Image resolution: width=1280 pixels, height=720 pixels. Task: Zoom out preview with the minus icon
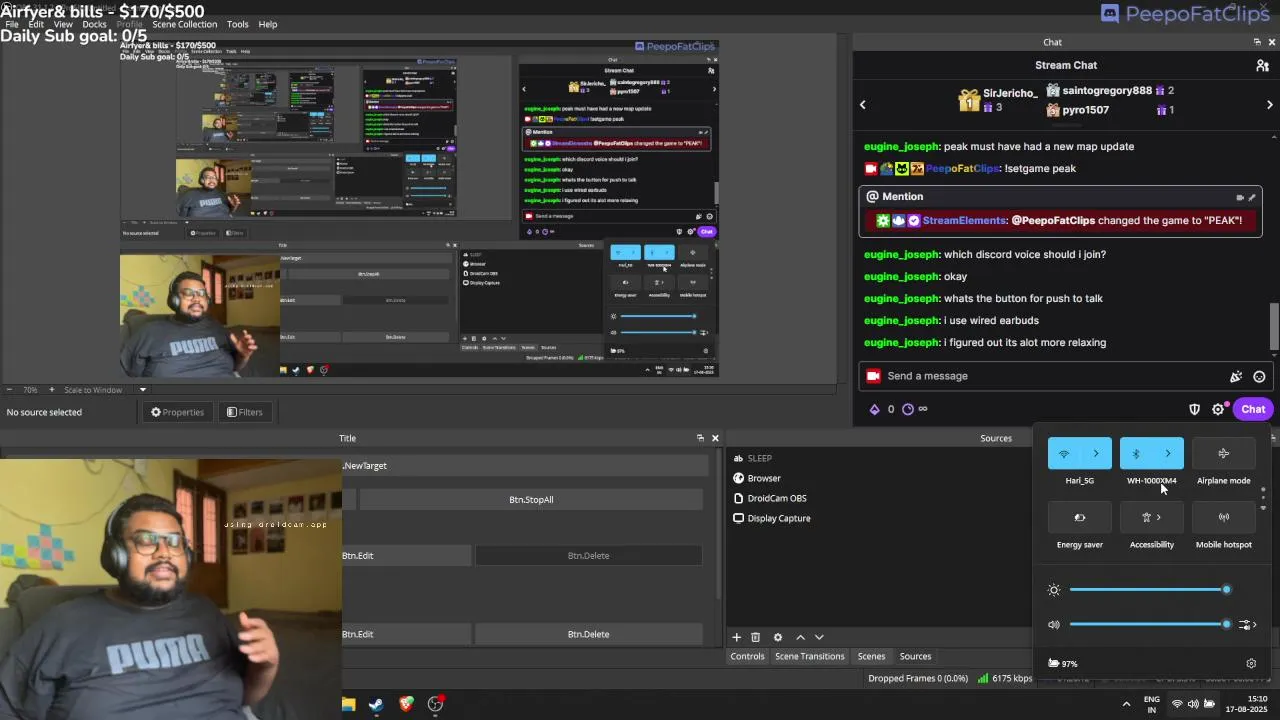pyautogui.click(x=9, y=390)
